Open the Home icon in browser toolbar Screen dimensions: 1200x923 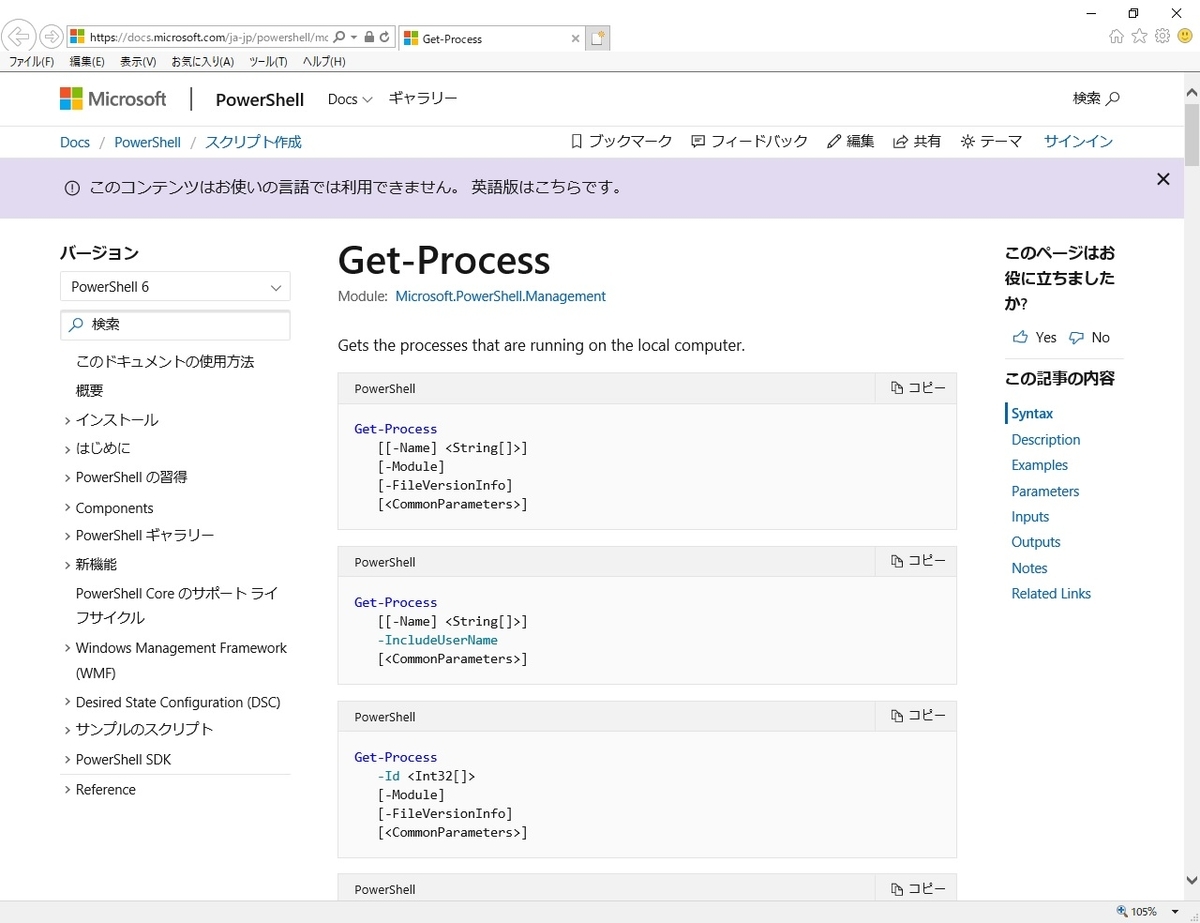pyautogui.click(x=1117, y=37)
